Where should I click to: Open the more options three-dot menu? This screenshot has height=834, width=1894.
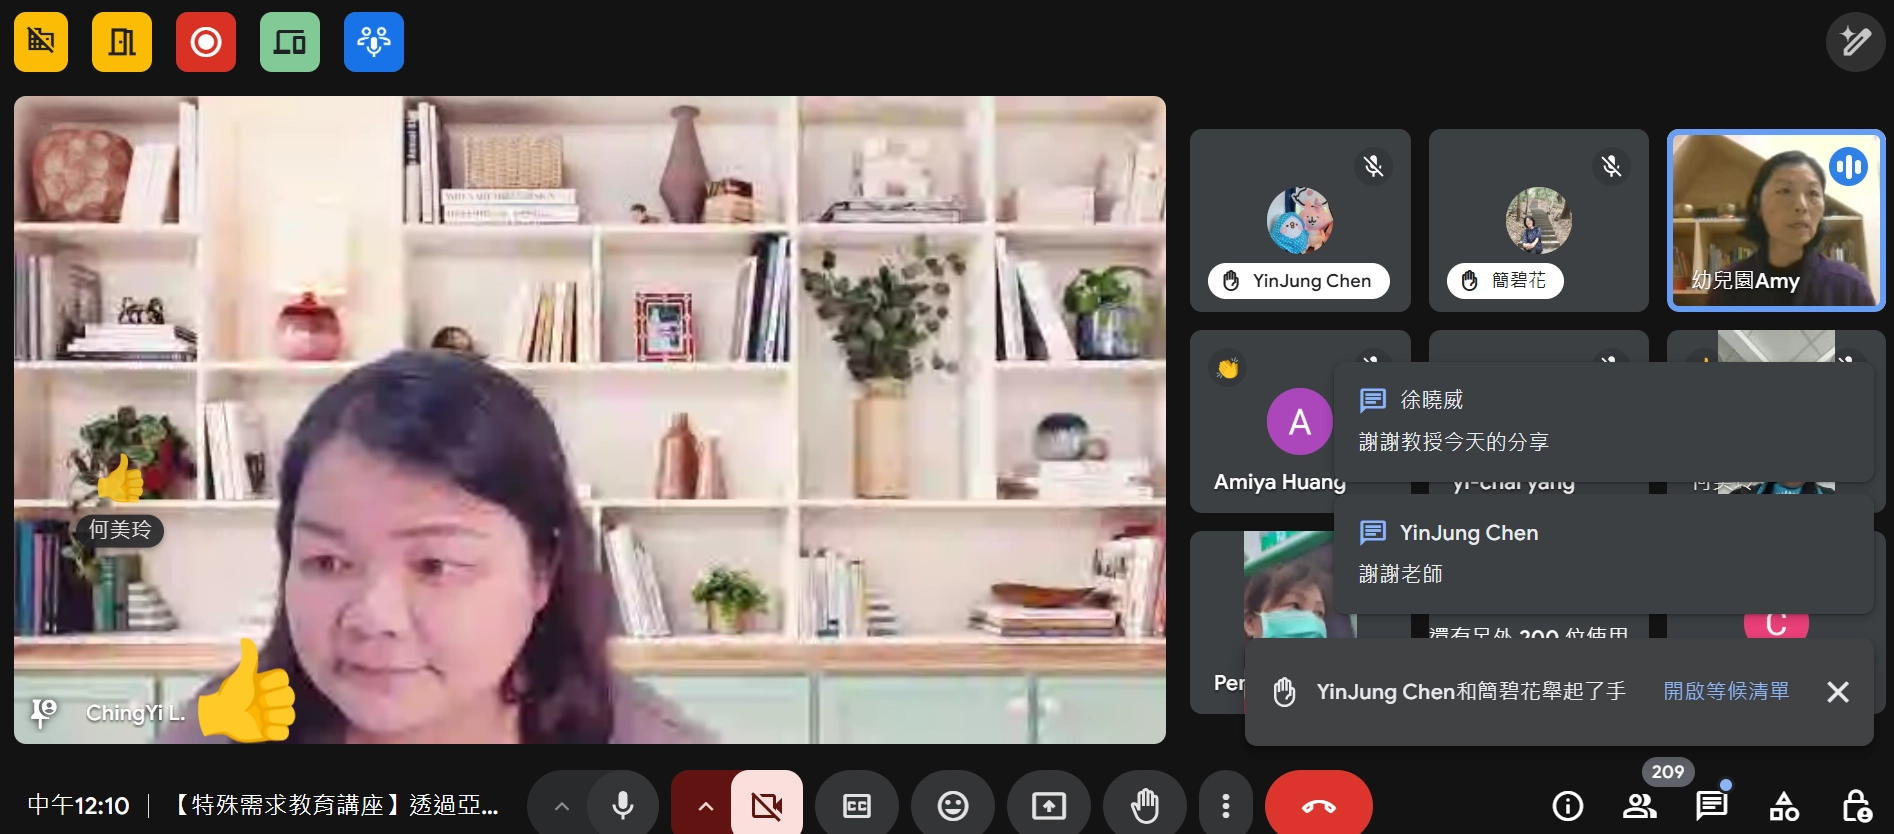point(1226,805)
